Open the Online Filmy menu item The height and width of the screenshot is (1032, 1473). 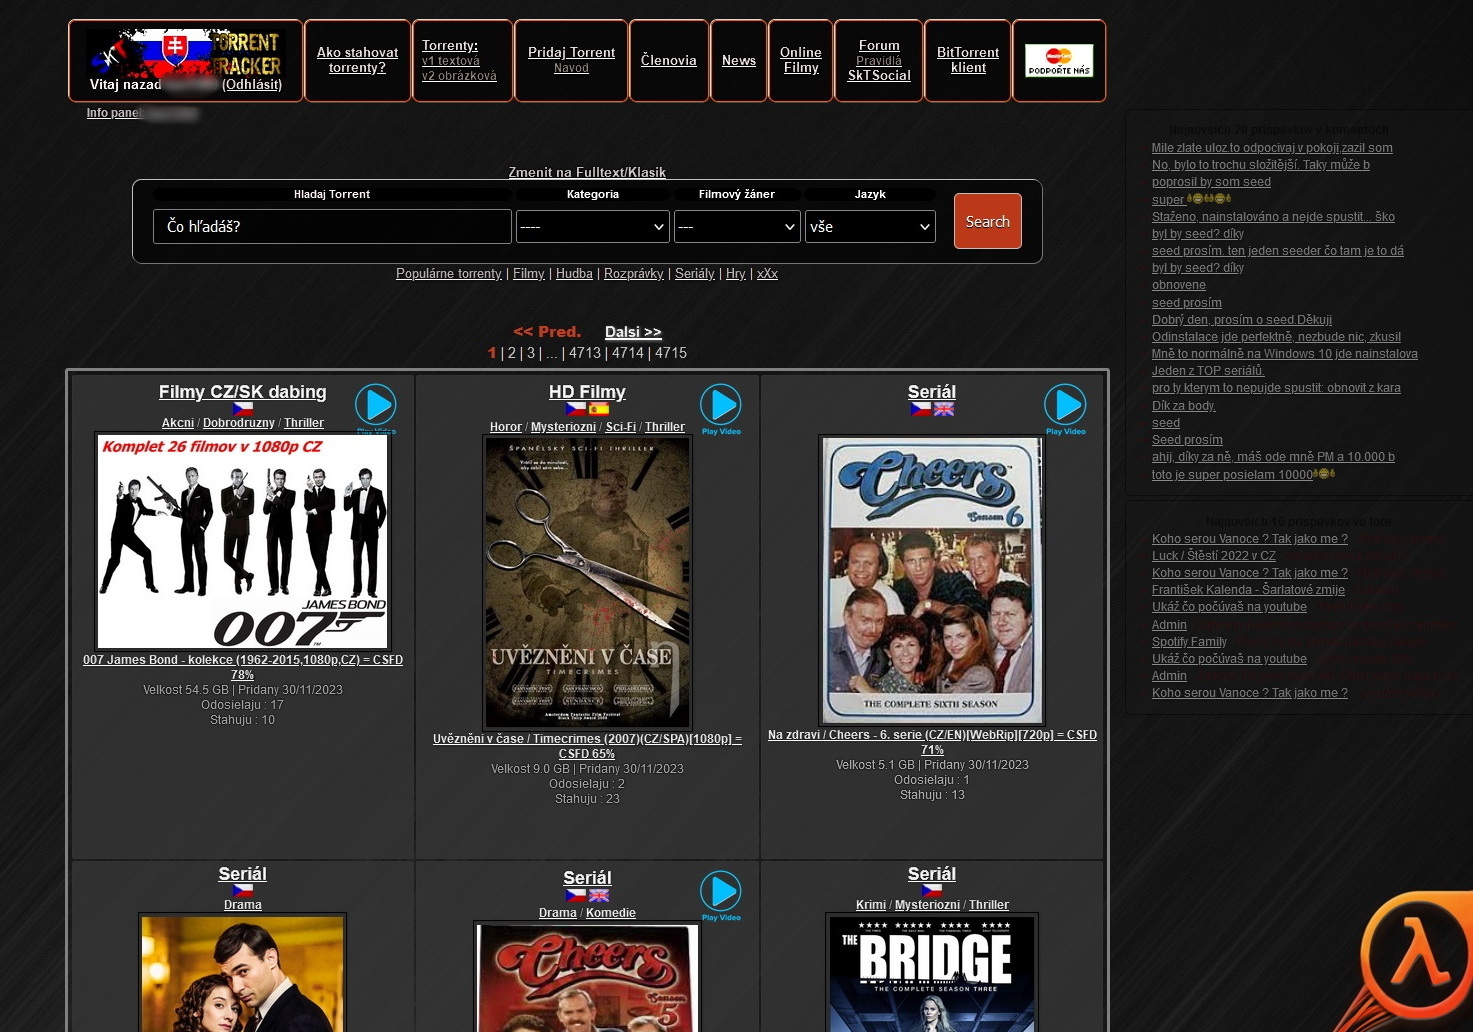click(x=801, y=60)
